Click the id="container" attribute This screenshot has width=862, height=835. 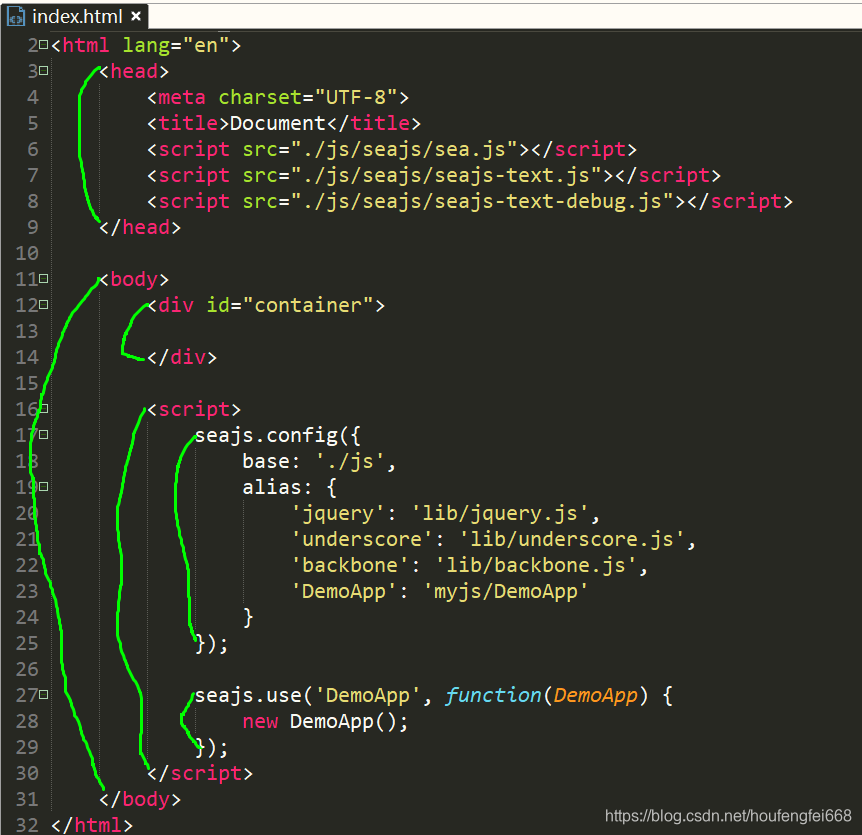tap(290, 305)
